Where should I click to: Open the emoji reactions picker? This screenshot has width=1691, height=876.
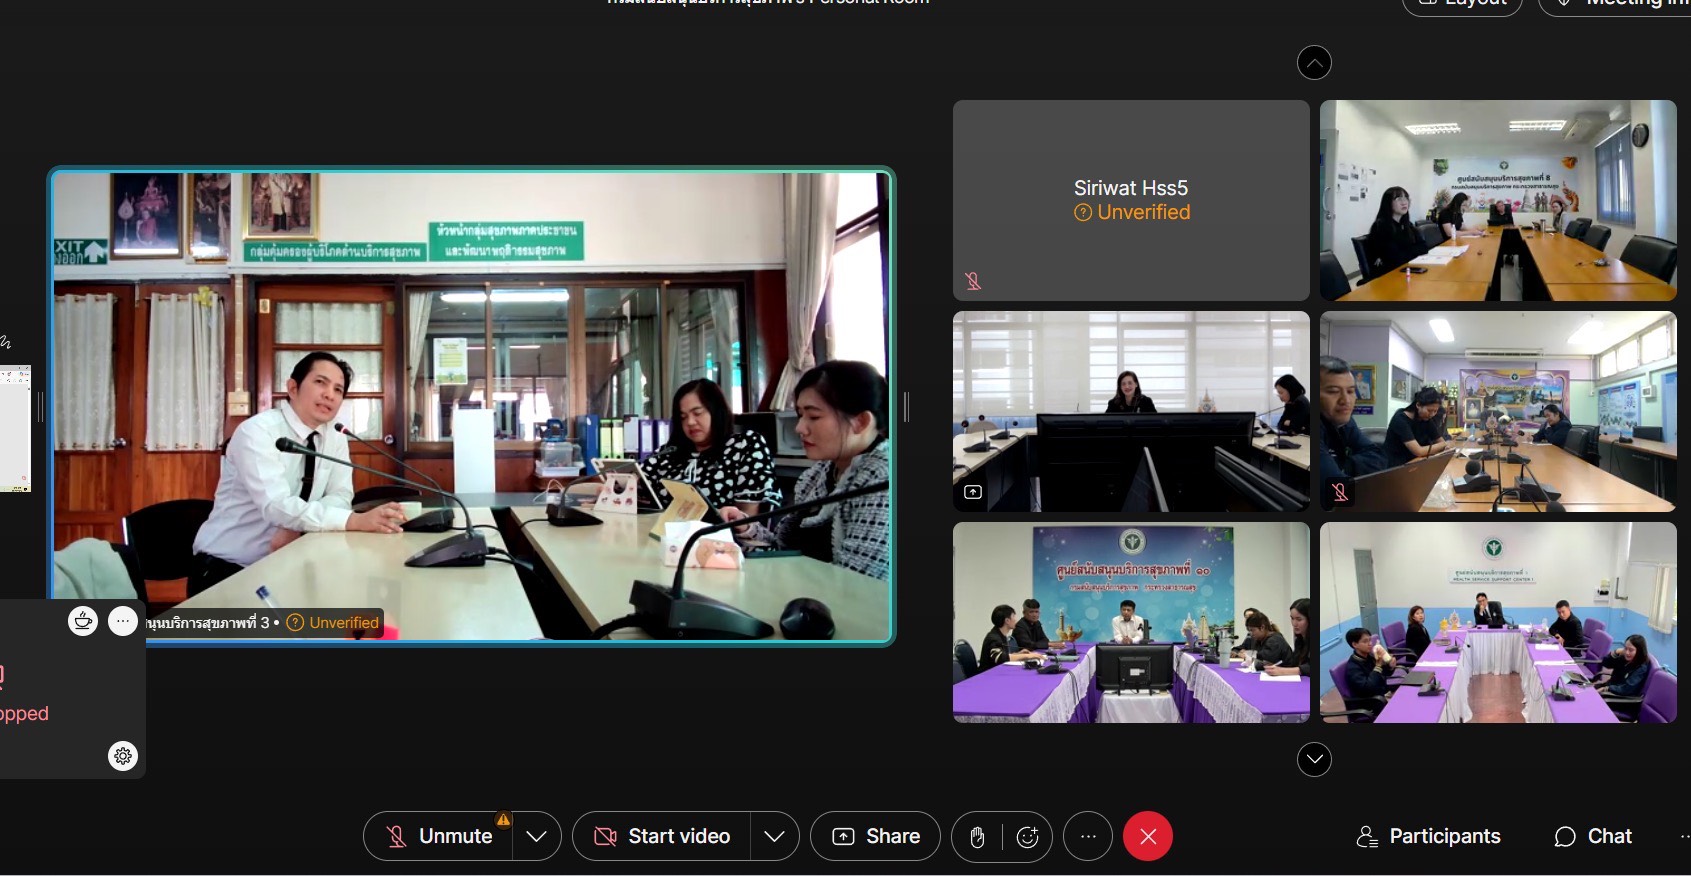1027,837
